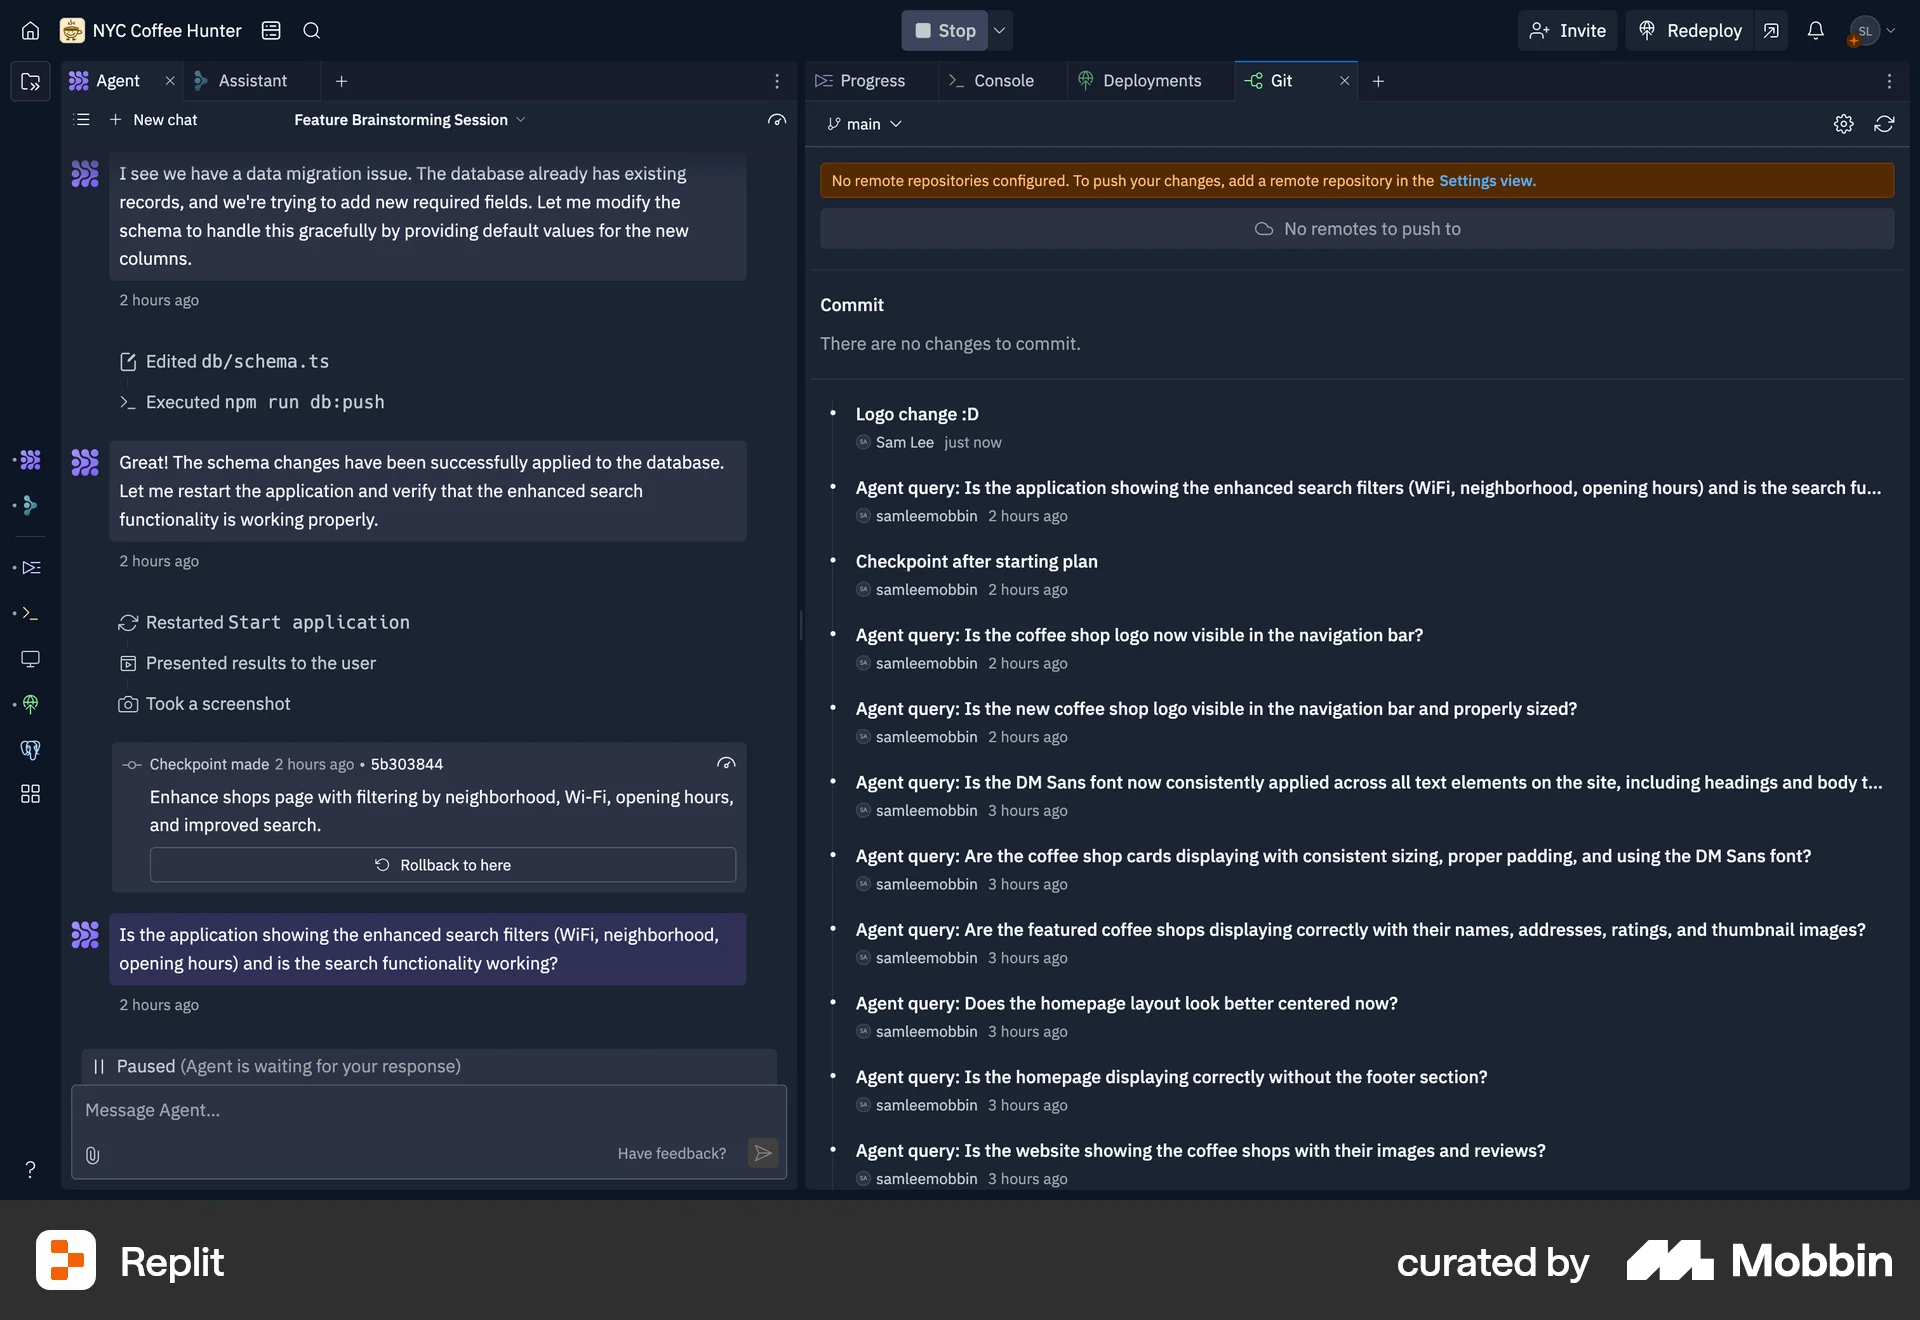The width and height of the screenshot is (1920, 1320).
Task: Open the Settings view link in the warning banner
Action: [x=1486, y=180]
